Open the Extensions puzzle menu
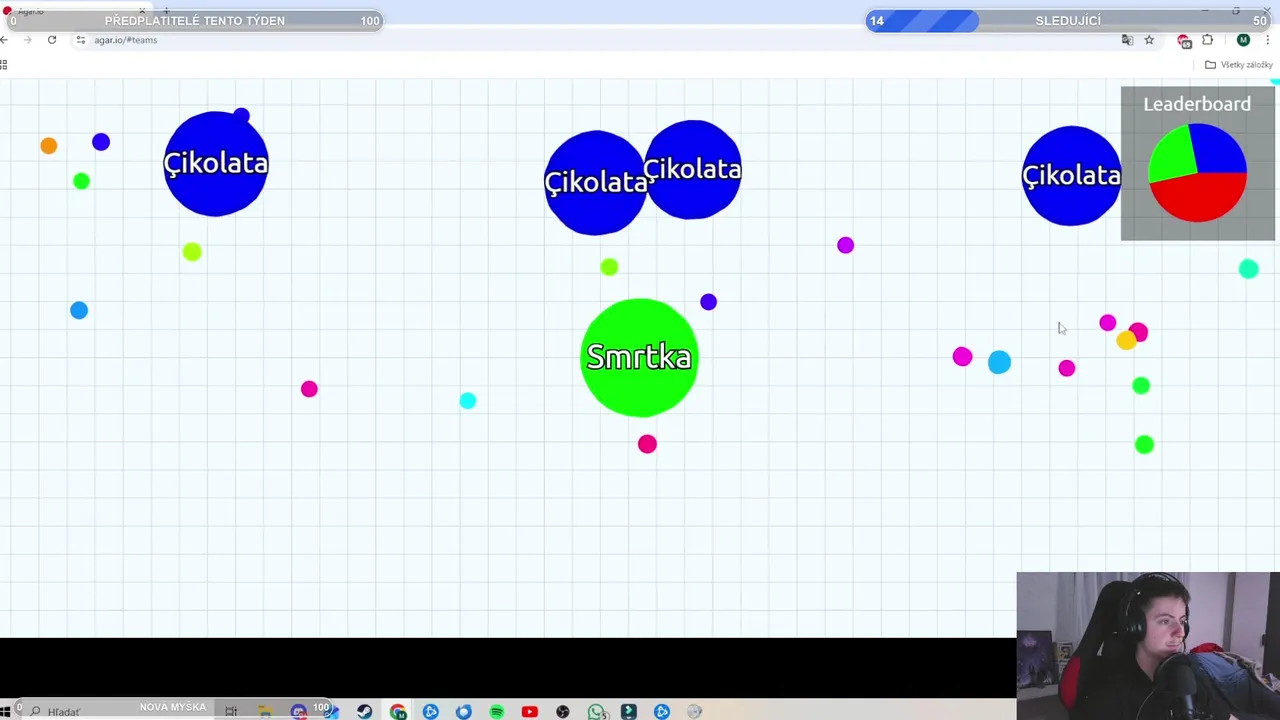Screen dimensions: 1280x720 click(1207, 40)
